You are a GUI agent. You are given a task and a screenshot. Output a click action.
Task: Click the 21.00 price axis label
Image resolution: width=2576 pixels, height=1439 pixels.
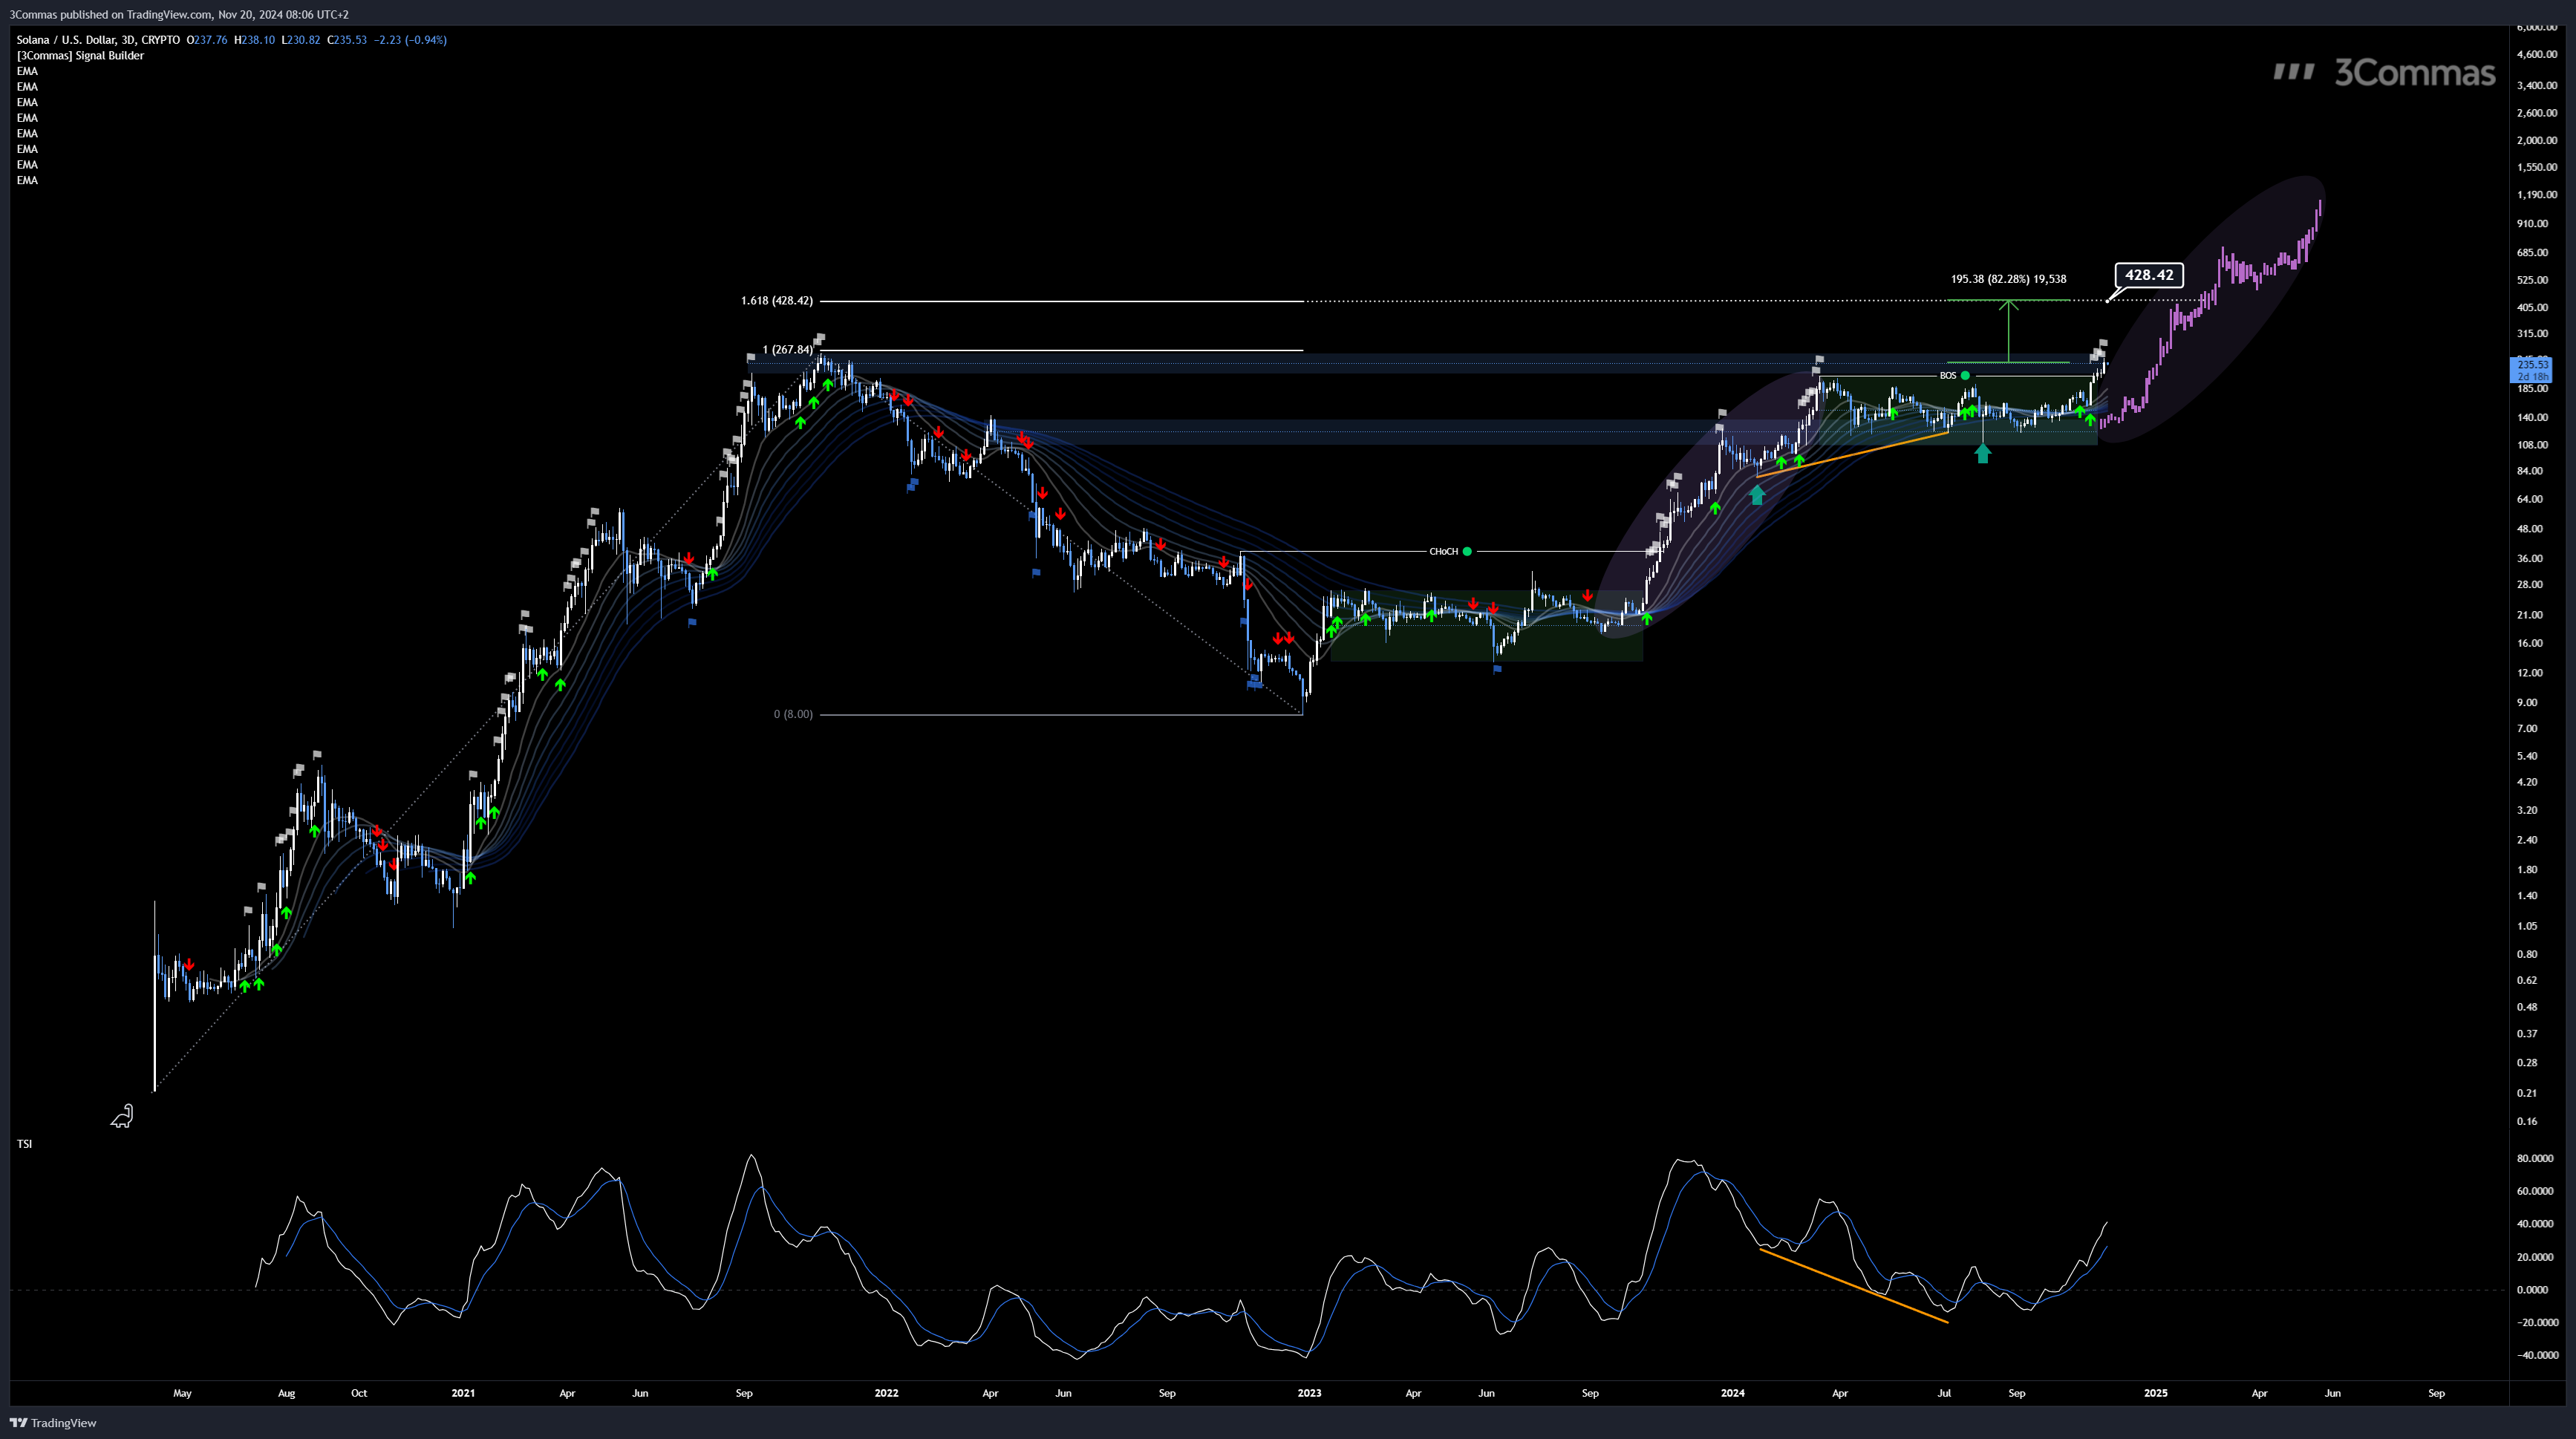[2530, 615]
